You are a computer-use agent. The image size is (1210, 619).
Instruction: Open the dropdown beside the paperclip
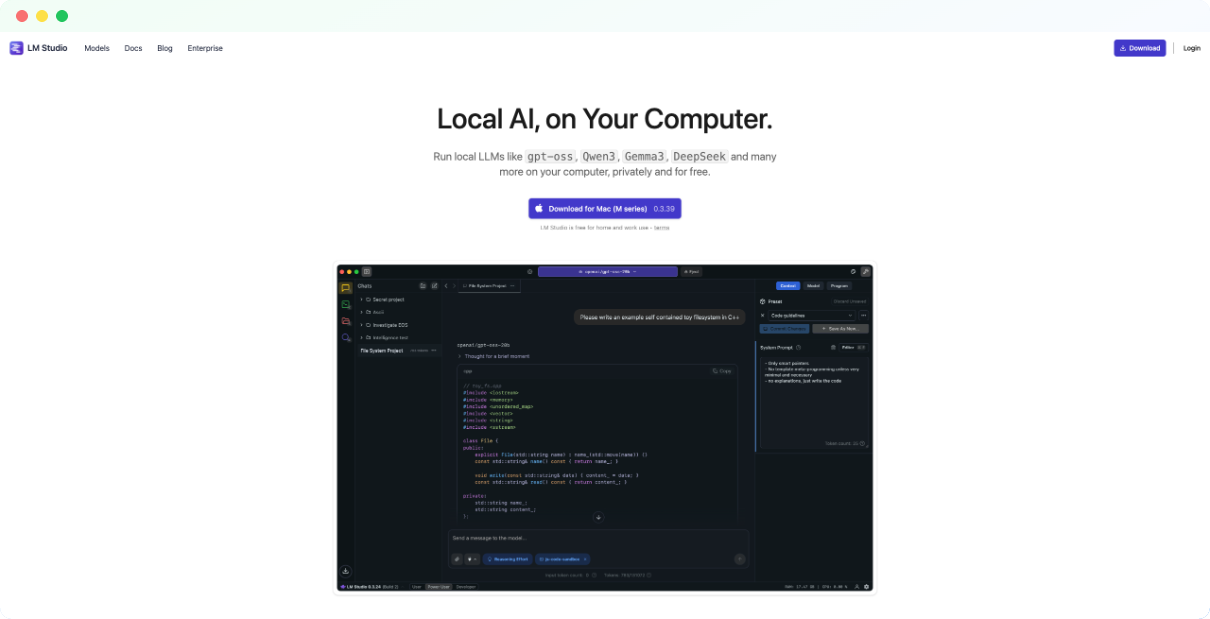(x=472, y=559)
